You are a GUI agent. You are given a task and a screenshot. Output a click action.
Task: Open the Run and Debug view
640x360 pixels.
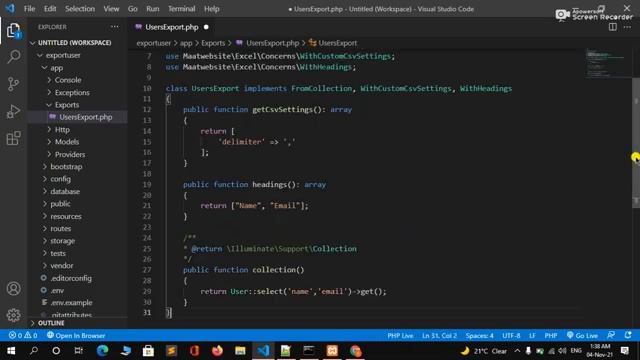tap(13, 111)
